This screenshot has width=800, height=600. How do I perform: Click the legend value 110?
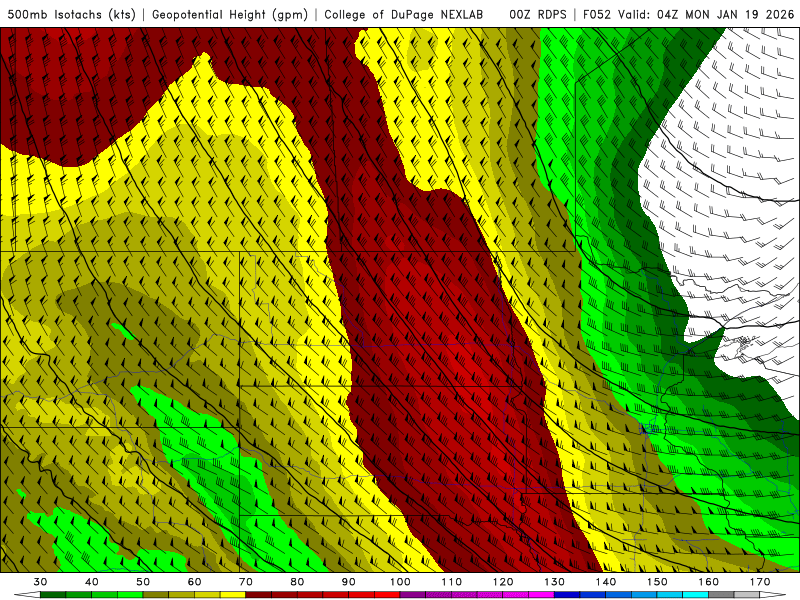[452, 582]
